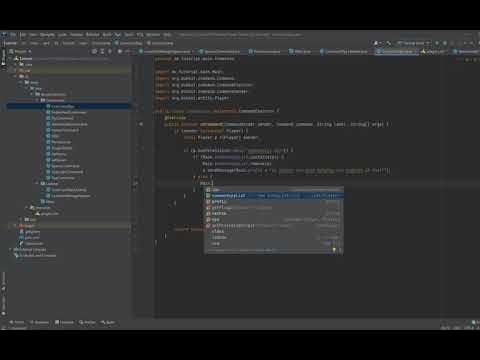This screenshot has height=360, width=480.
Task: Select Scratches and Consoles in project tree
Action: pyautogui.click(x=35, y=255)
